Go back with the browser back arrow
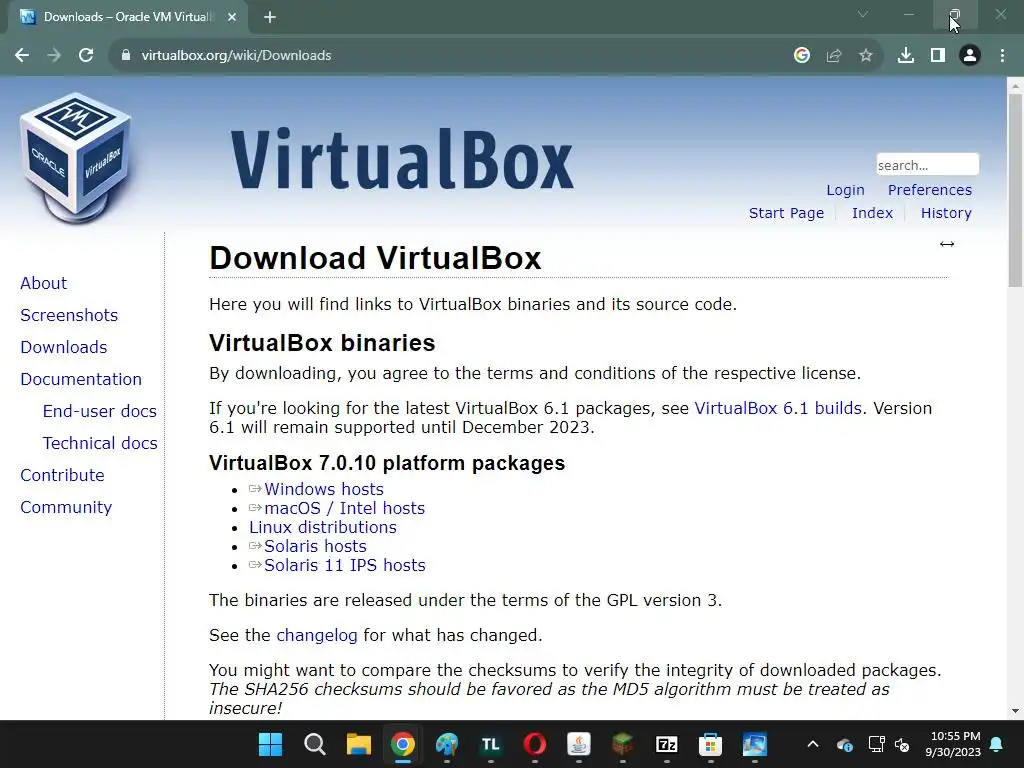1024x768 pixels. click(x=22, y=56)
